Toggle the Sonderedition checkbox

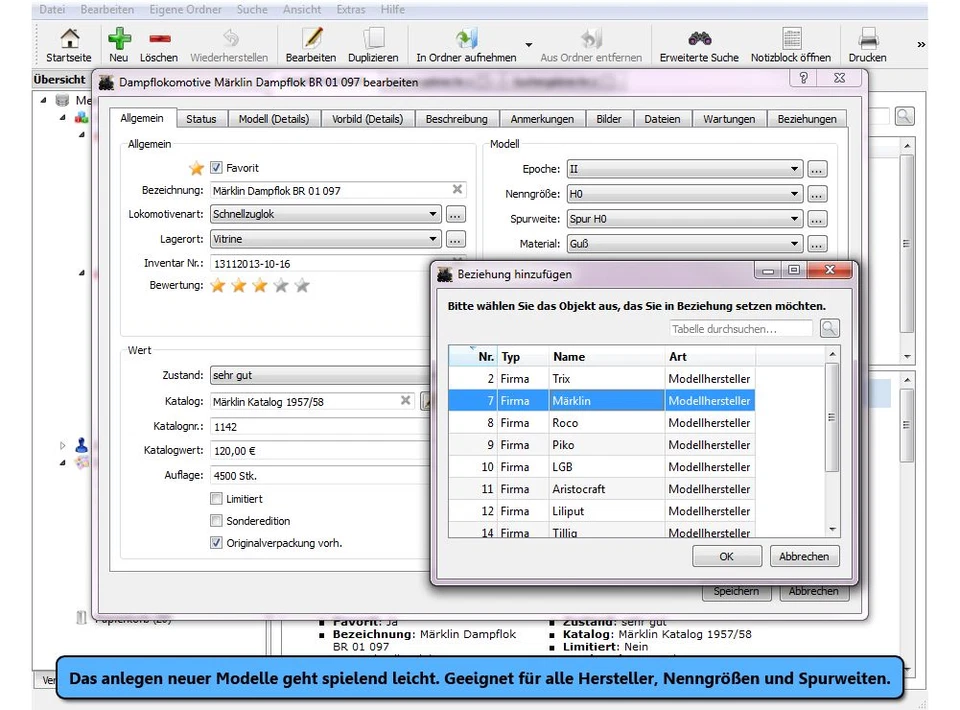pyautogui.click(x=216, y=521)
